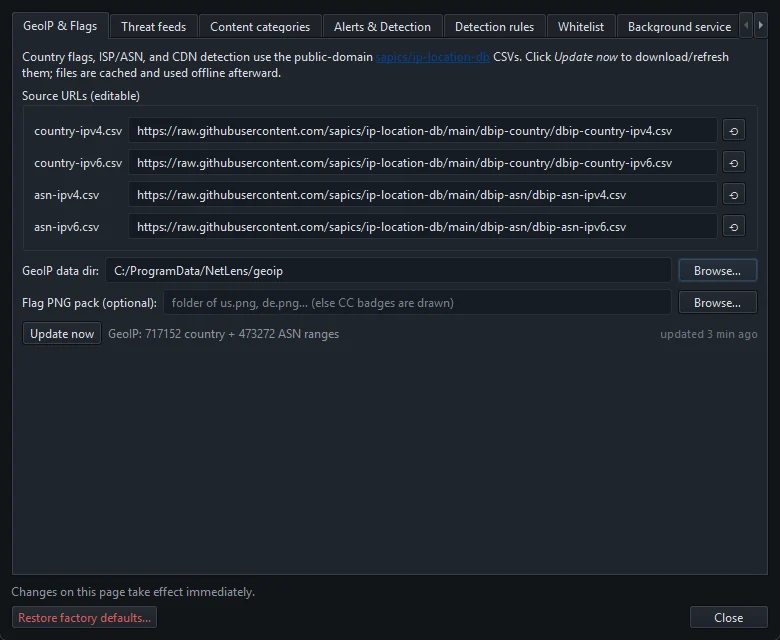Click Restore factory defaults
The width and height of the screenshot is (780, 640).
84,618
